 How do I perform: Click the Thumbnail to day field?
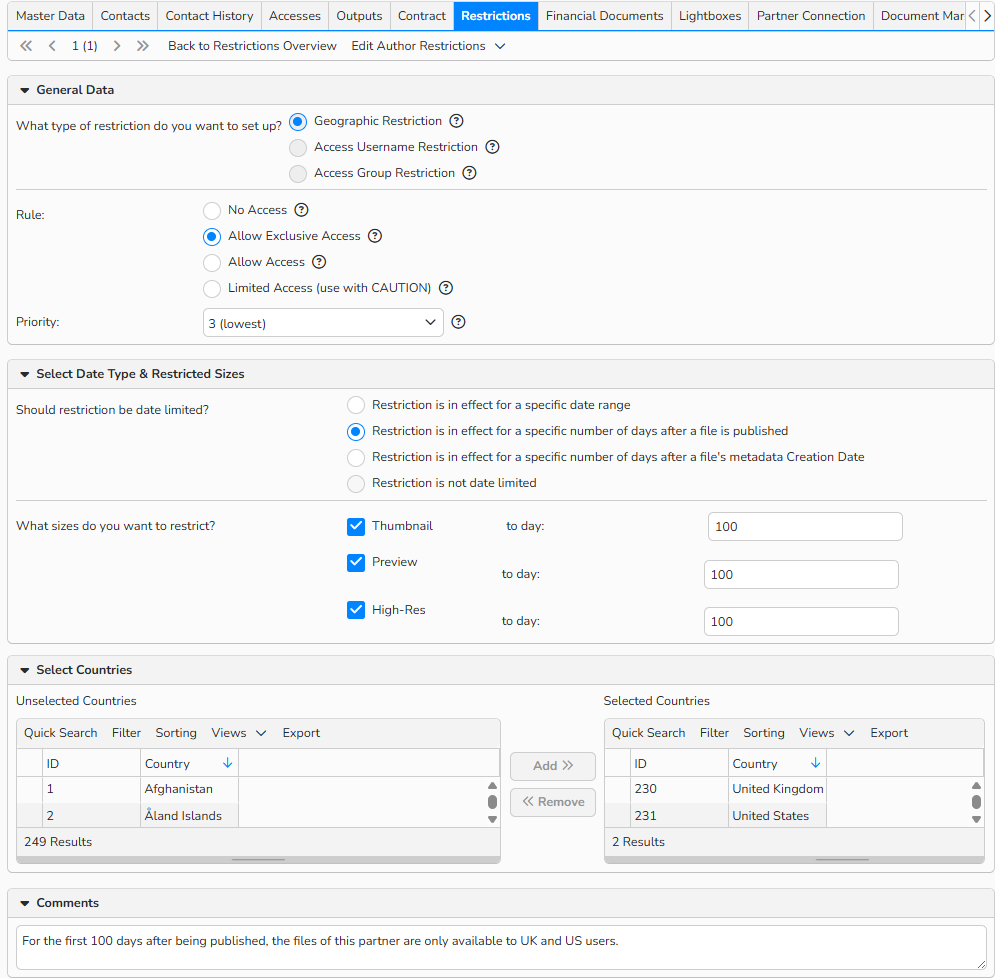point(805,526)
